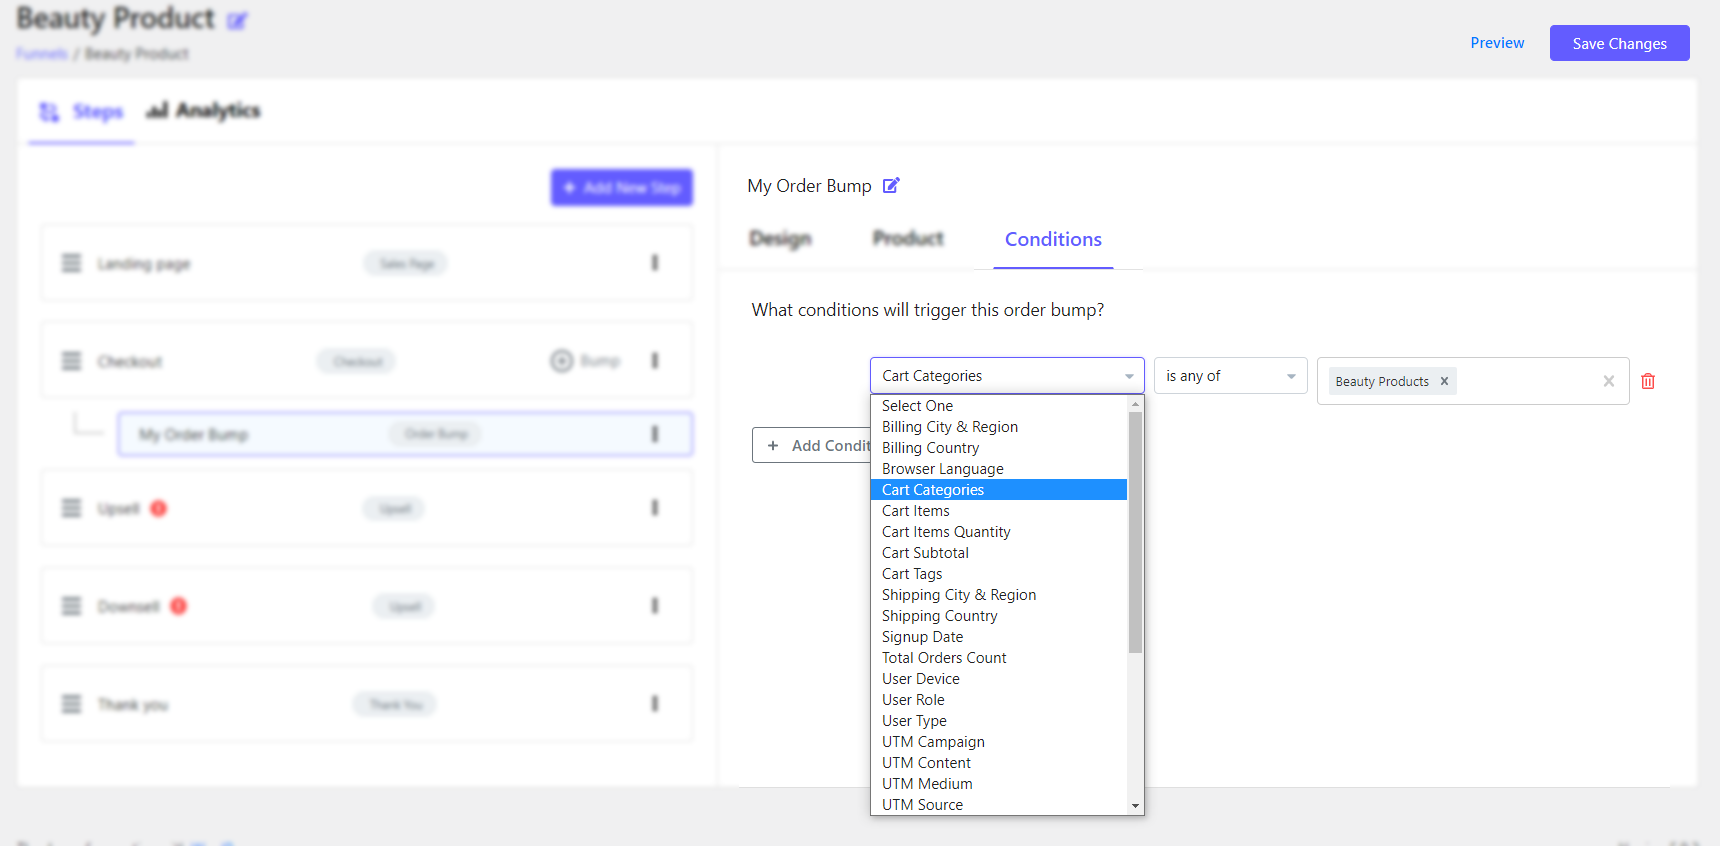
Task: Switch to the Conditions tab
Action: (1053, 239)
